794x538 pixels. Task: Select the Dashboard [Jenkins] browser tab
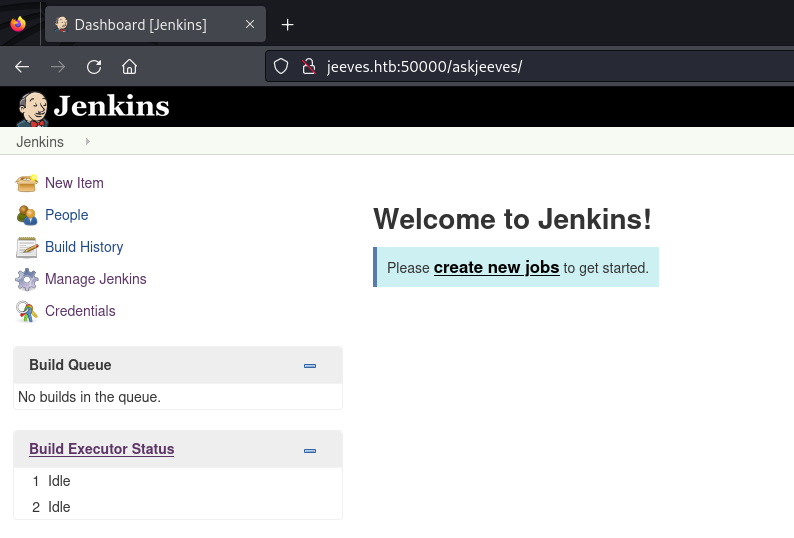155,24
